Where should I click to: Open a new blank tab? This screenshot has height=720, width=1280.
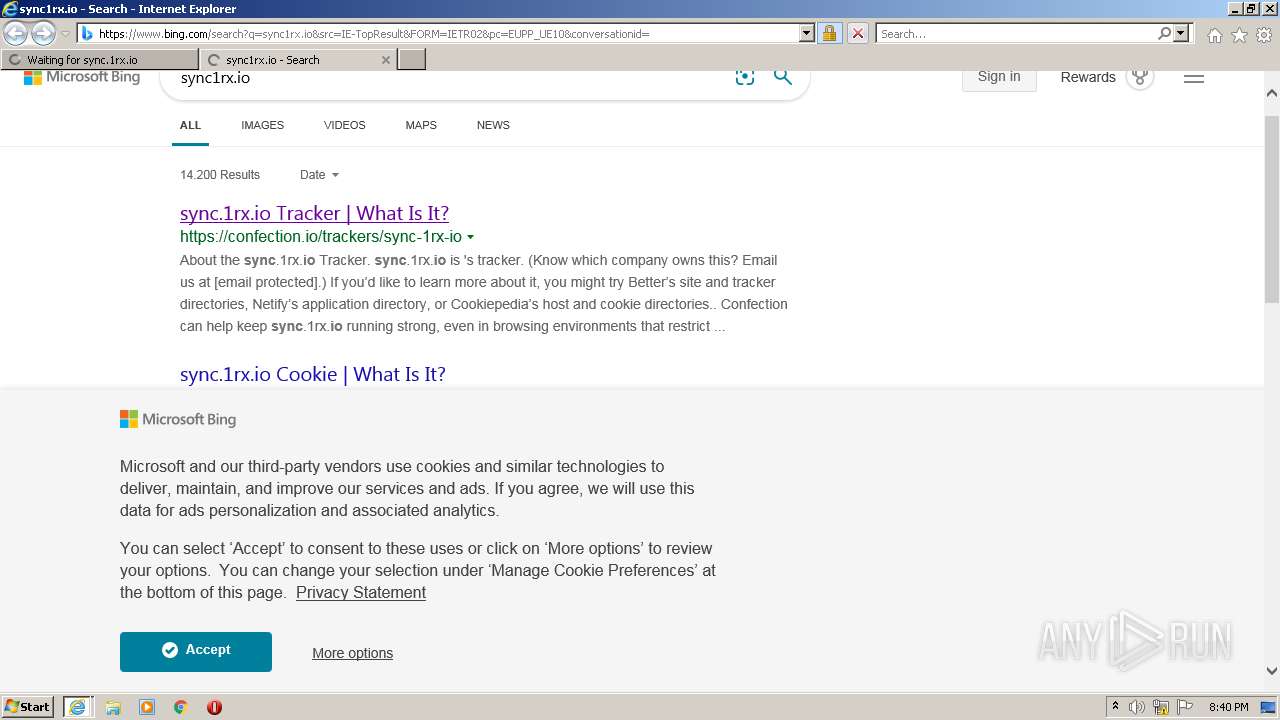(x=412, y=60)
